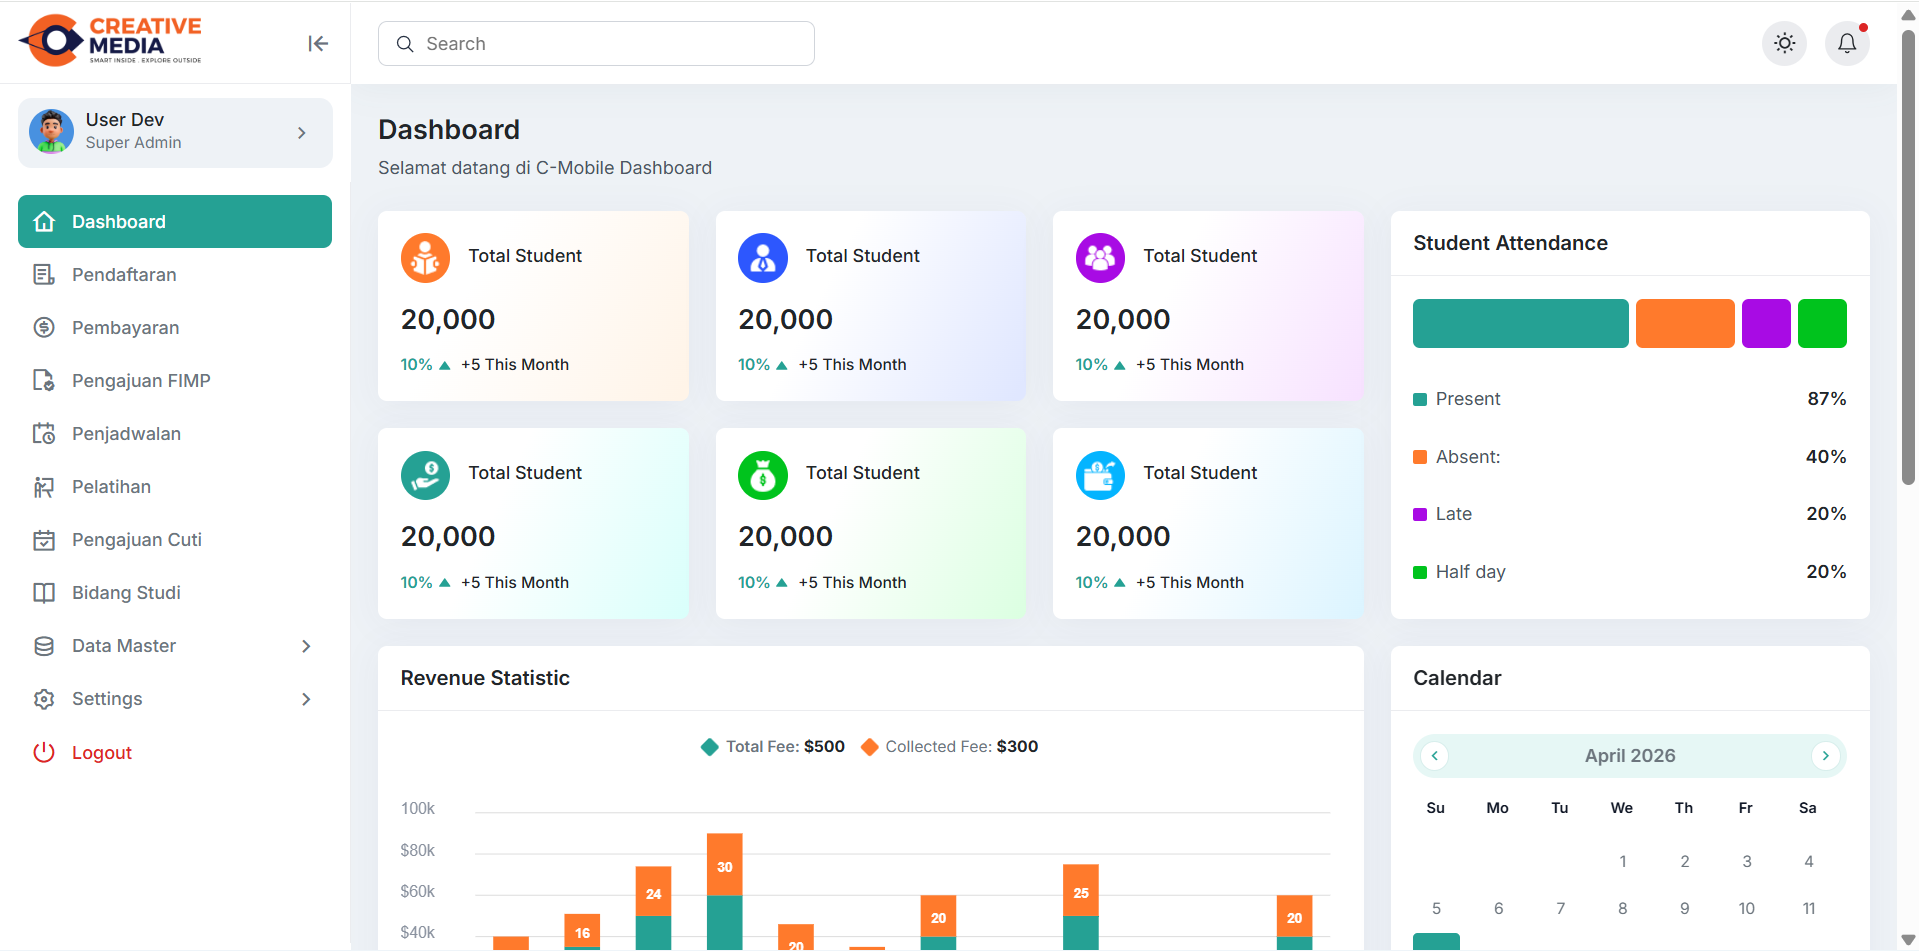Image resolution: width=1919 pixels, height=951 pixels.
Task: Click the Pembayaran dollar icon
Action: coord(44,327)
